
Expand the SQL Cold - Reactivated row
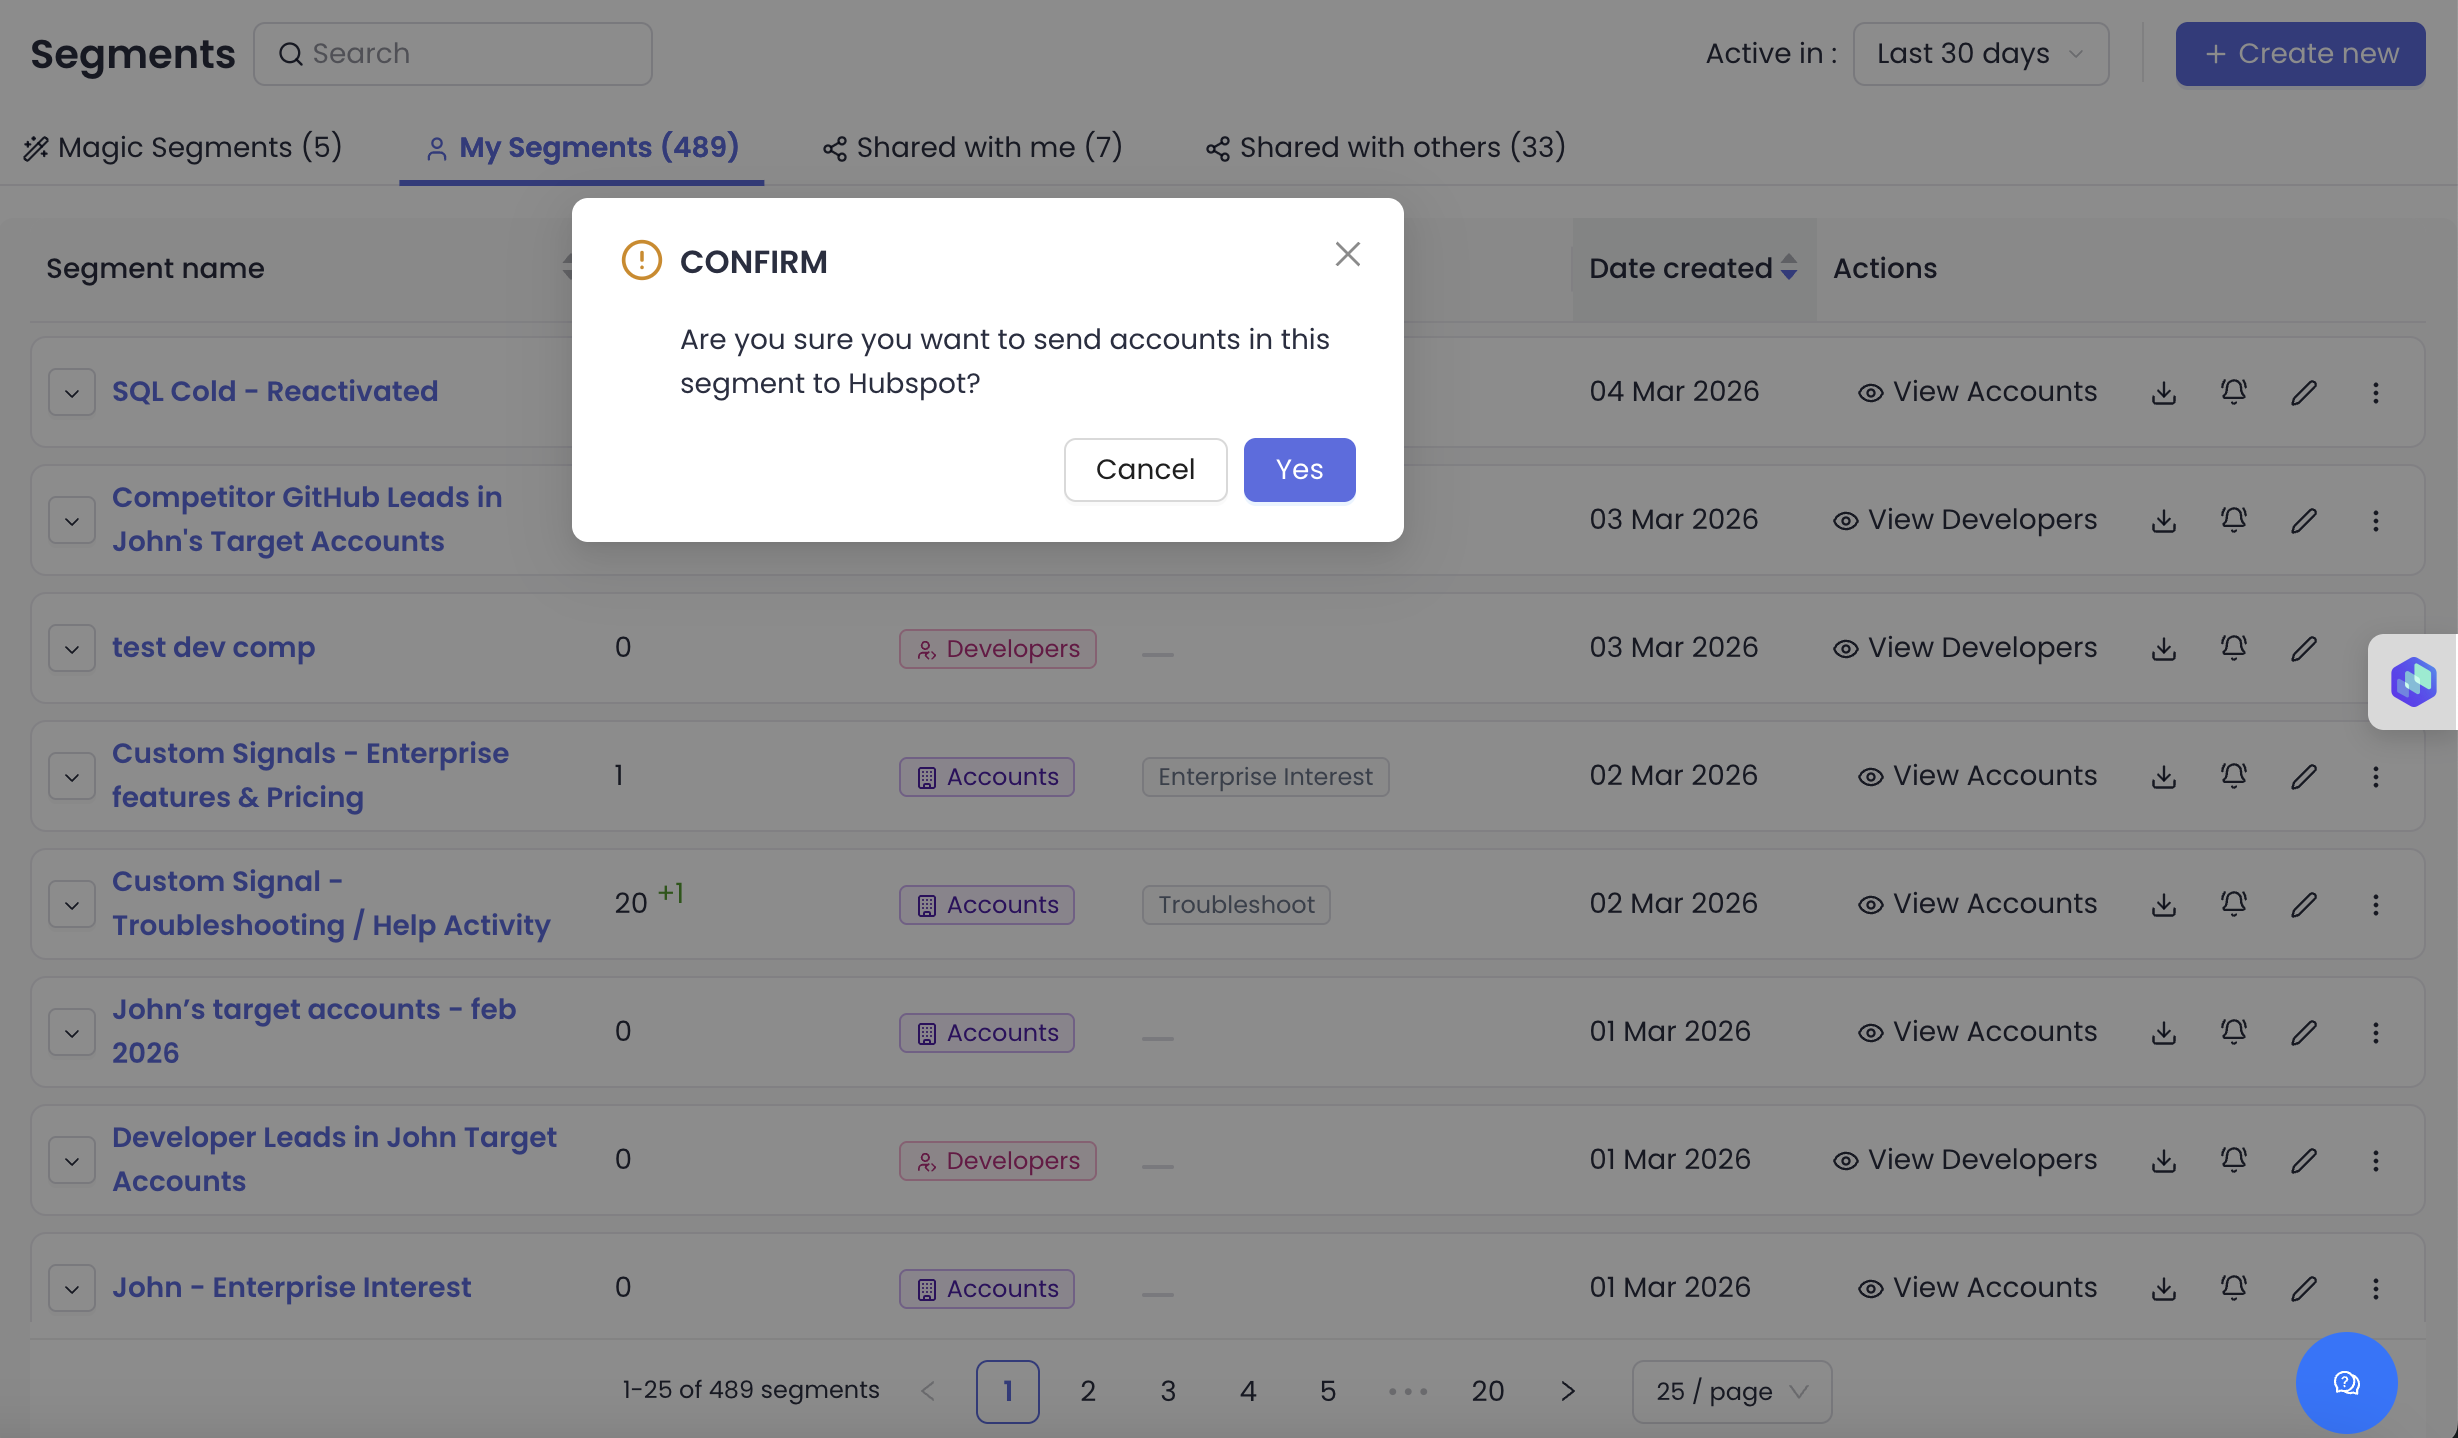pos(72,393)
